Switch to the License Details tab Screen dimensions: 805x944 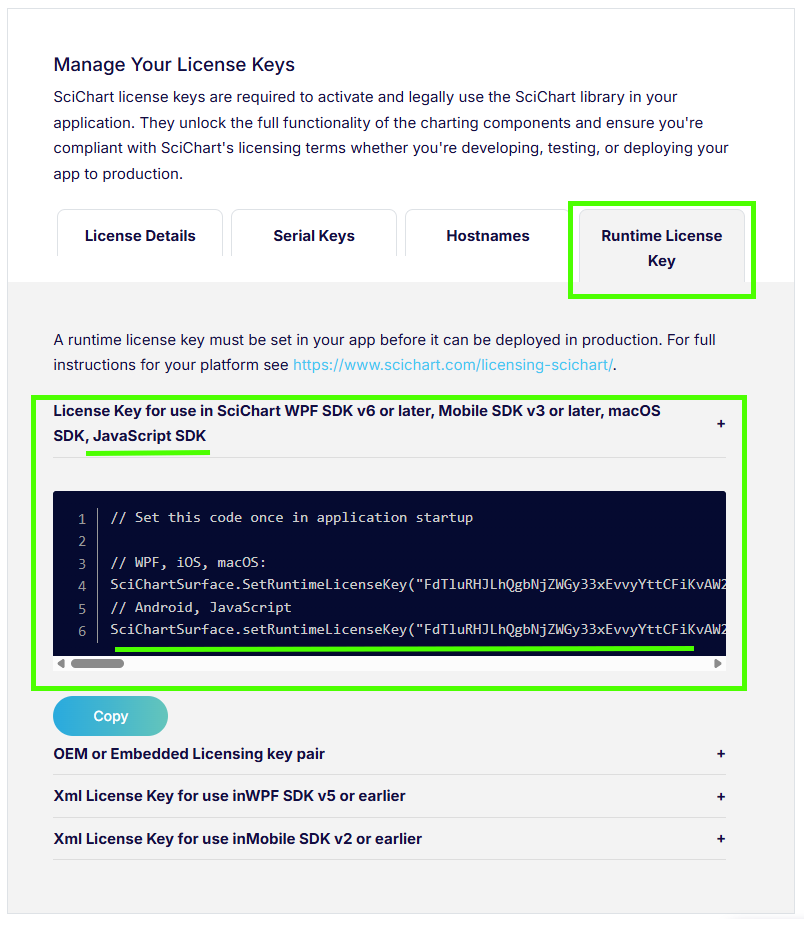click(139, 235)
